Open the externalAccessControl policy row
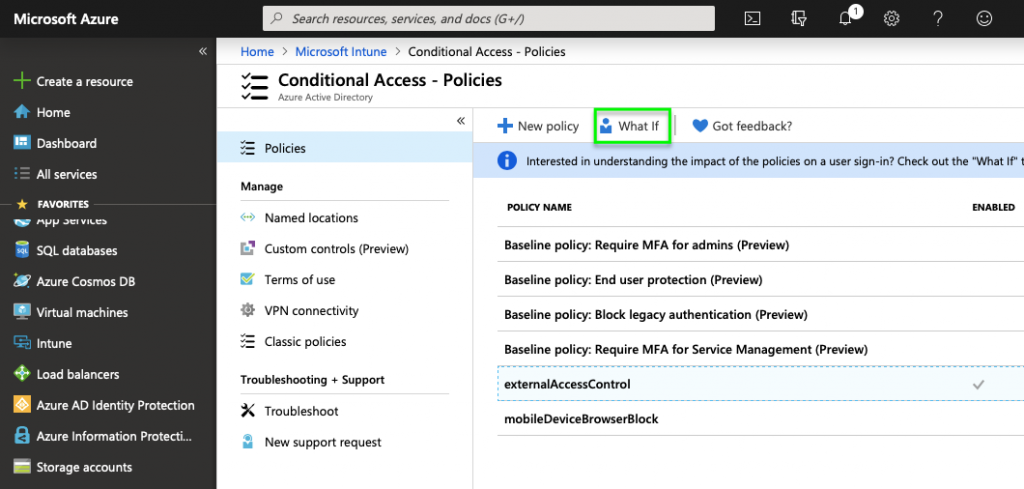Screen dimensions: 1024x489 tap(567, 384)
